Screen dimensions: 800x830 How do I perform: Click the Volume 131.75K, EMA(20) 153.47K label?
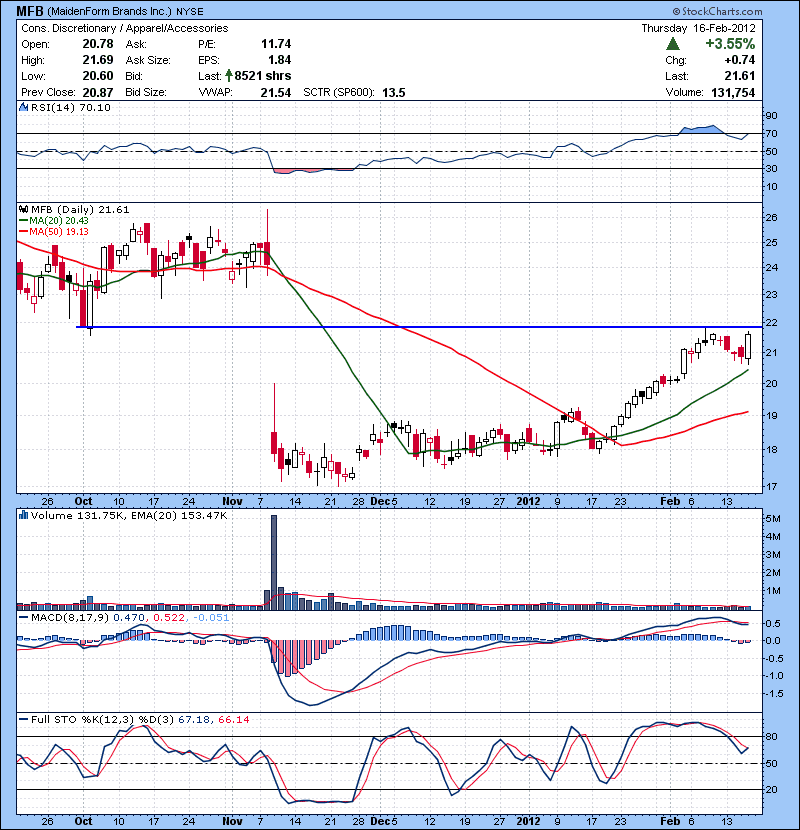pos(129,516)
